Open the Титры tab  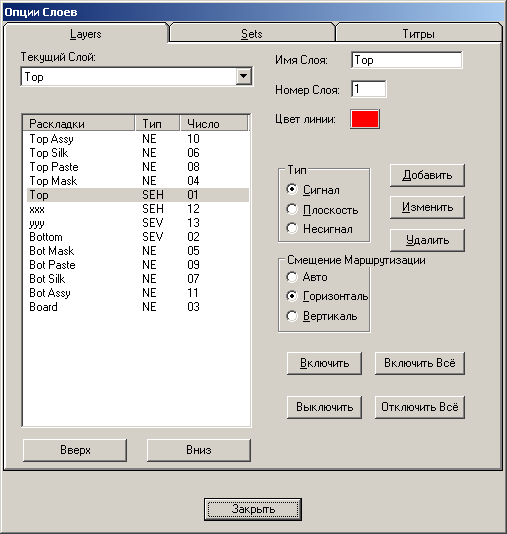coord(418,34)
